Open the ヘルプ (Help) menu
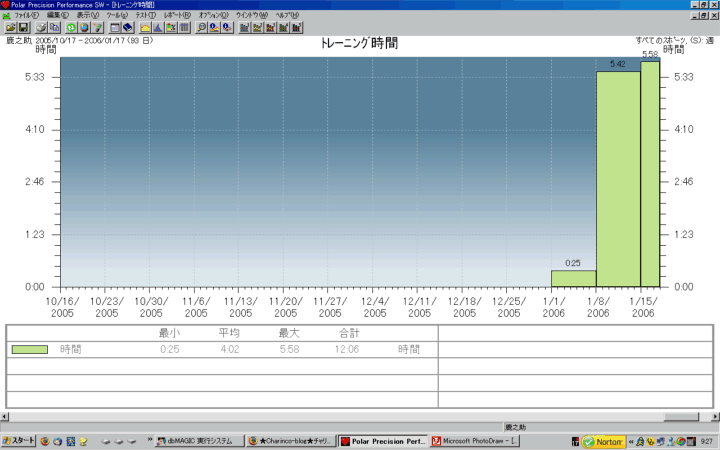This screenshot has width=720, height=450. (287, 16)
